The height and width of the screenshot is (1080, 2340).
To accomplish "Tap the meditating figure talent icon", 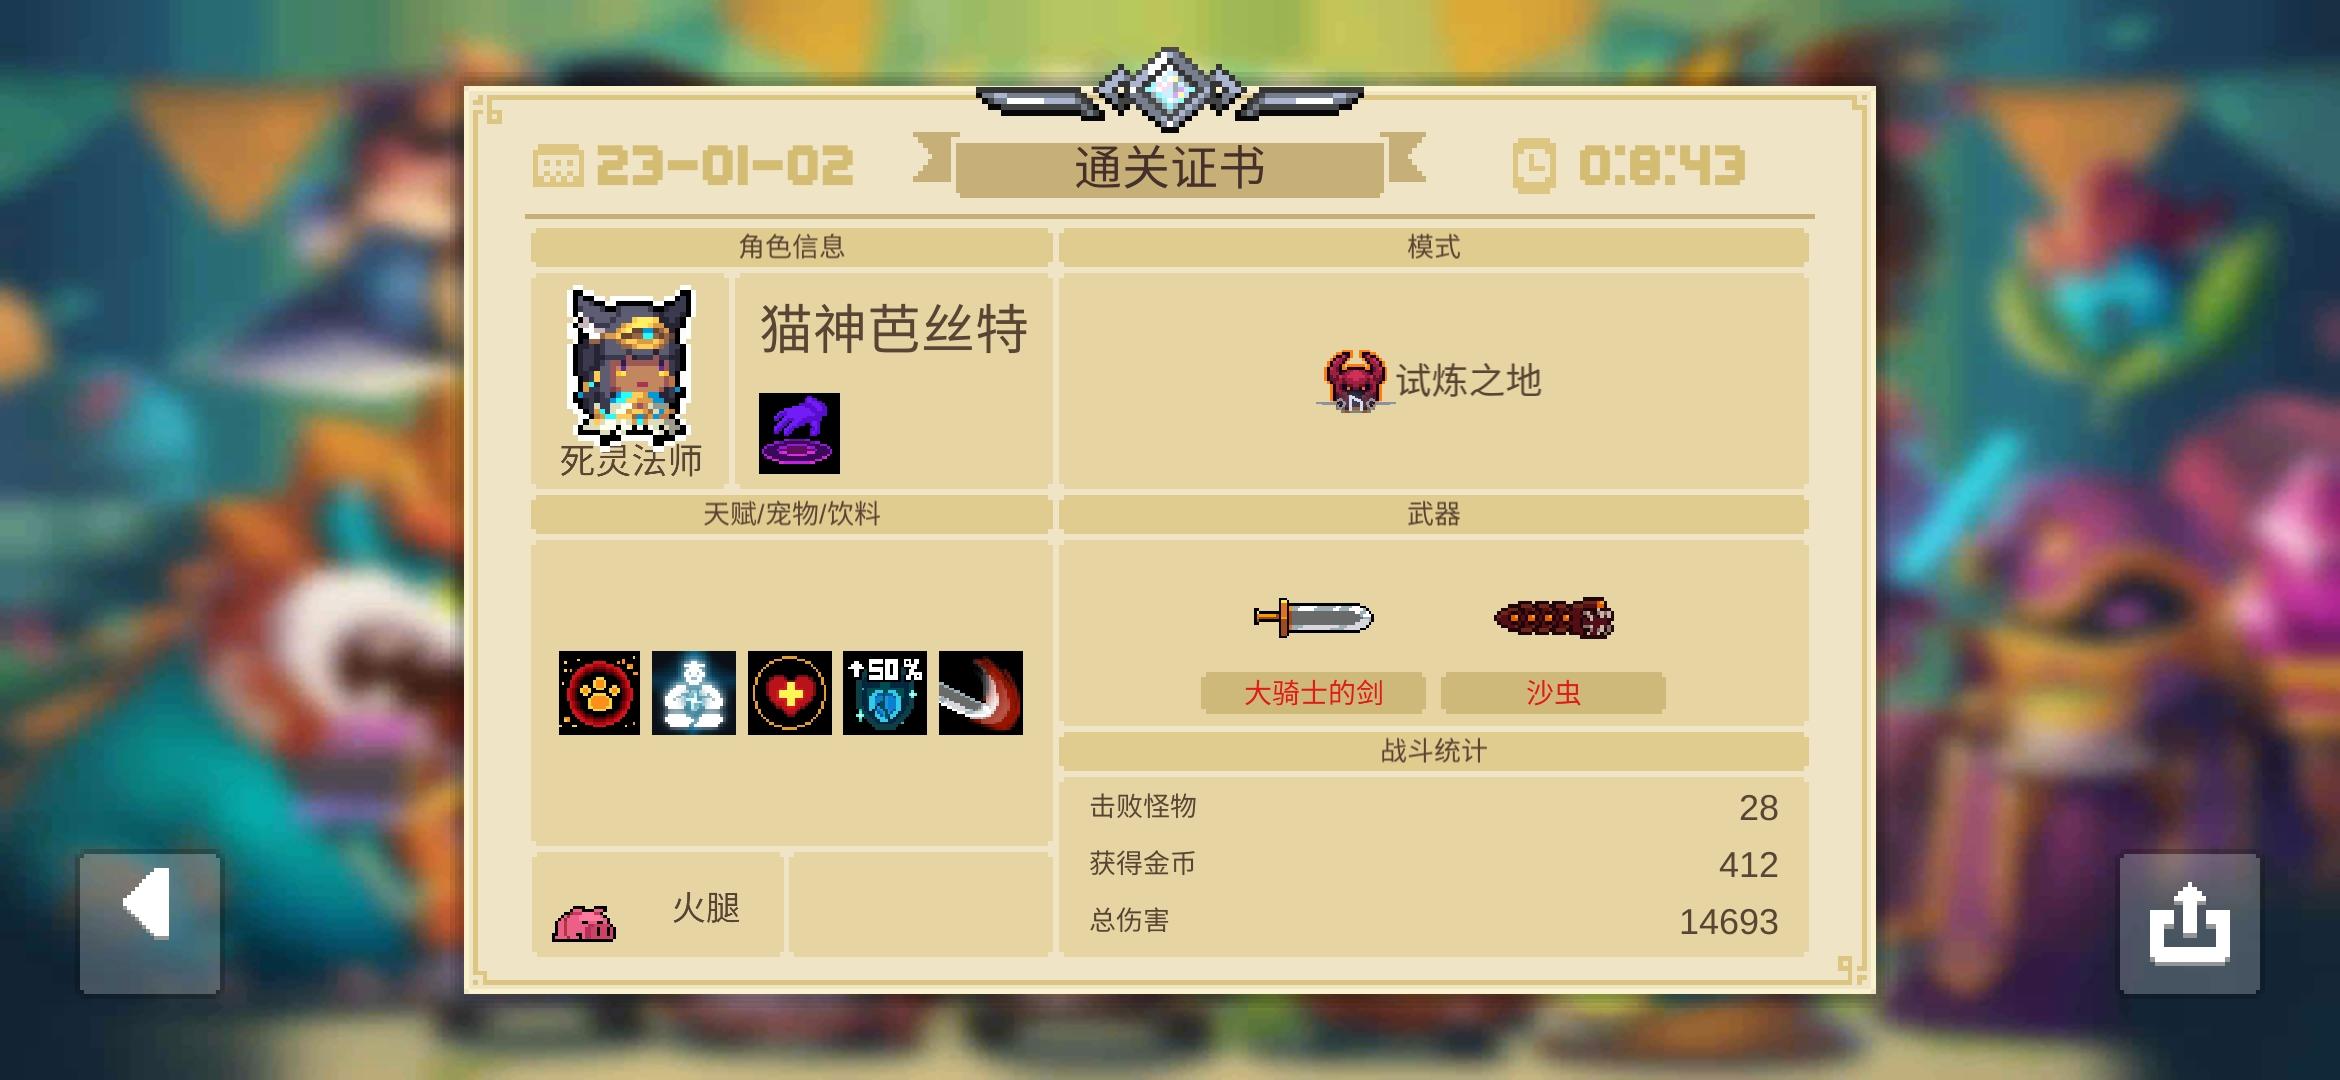I will 694,693.
